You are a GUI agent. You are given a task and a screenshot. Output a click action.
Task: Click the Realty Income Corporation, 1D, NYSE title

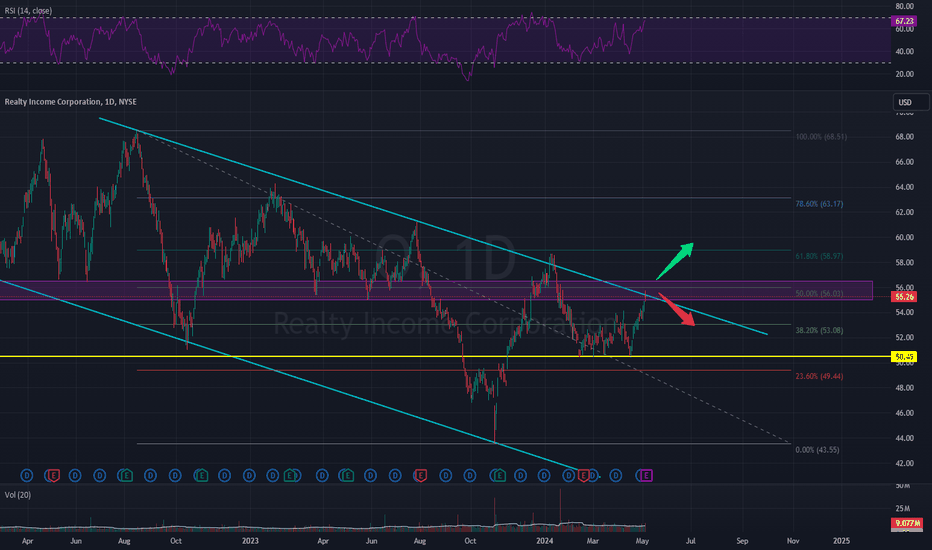[x=71, y=102]
